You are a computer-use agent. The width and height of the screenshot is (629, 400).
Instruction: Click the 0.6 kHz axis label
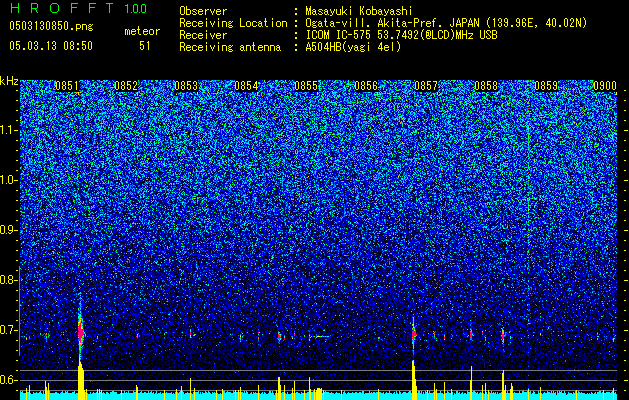tap(9, 380)
